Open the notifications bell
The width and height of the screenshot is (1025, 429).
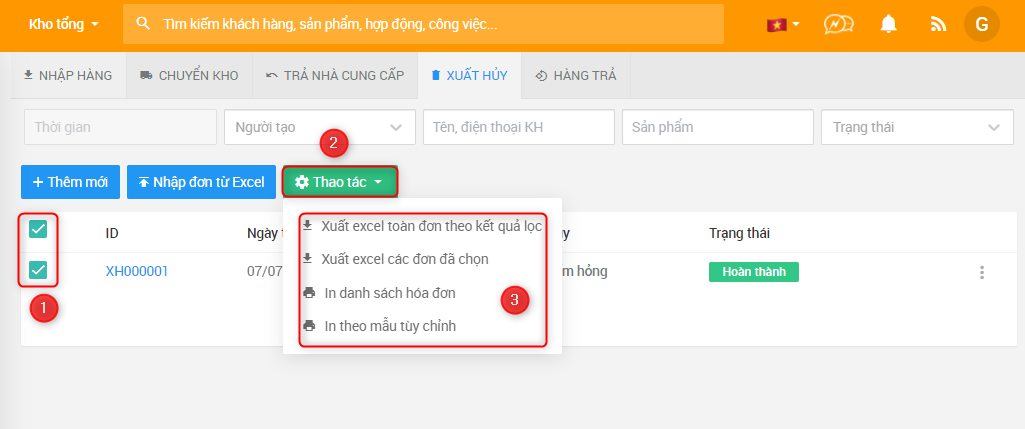point(888,24)
